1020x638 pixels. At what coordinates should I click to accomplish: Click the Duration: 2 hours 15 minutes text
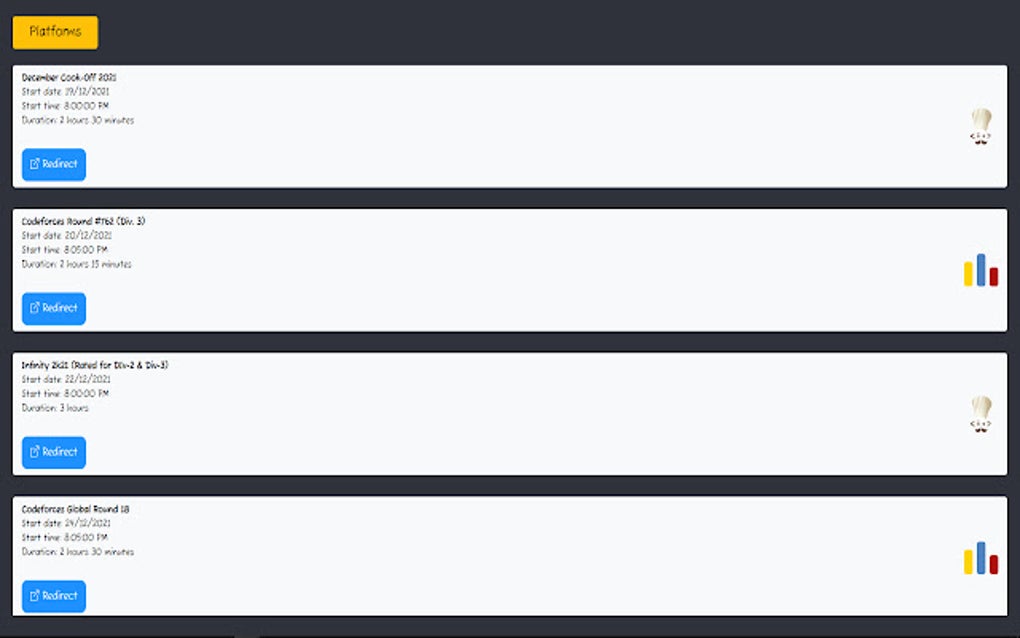77,265
